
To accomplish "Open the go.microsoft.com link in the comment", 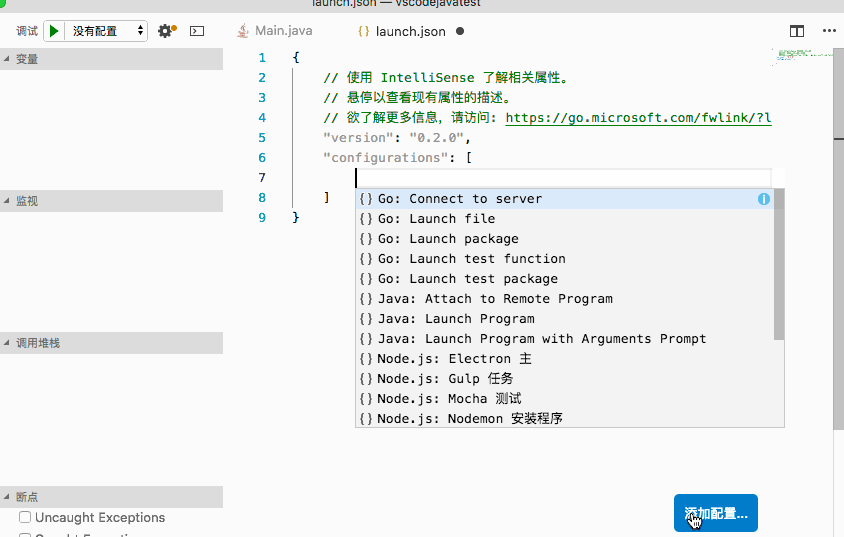I will 638,118.
